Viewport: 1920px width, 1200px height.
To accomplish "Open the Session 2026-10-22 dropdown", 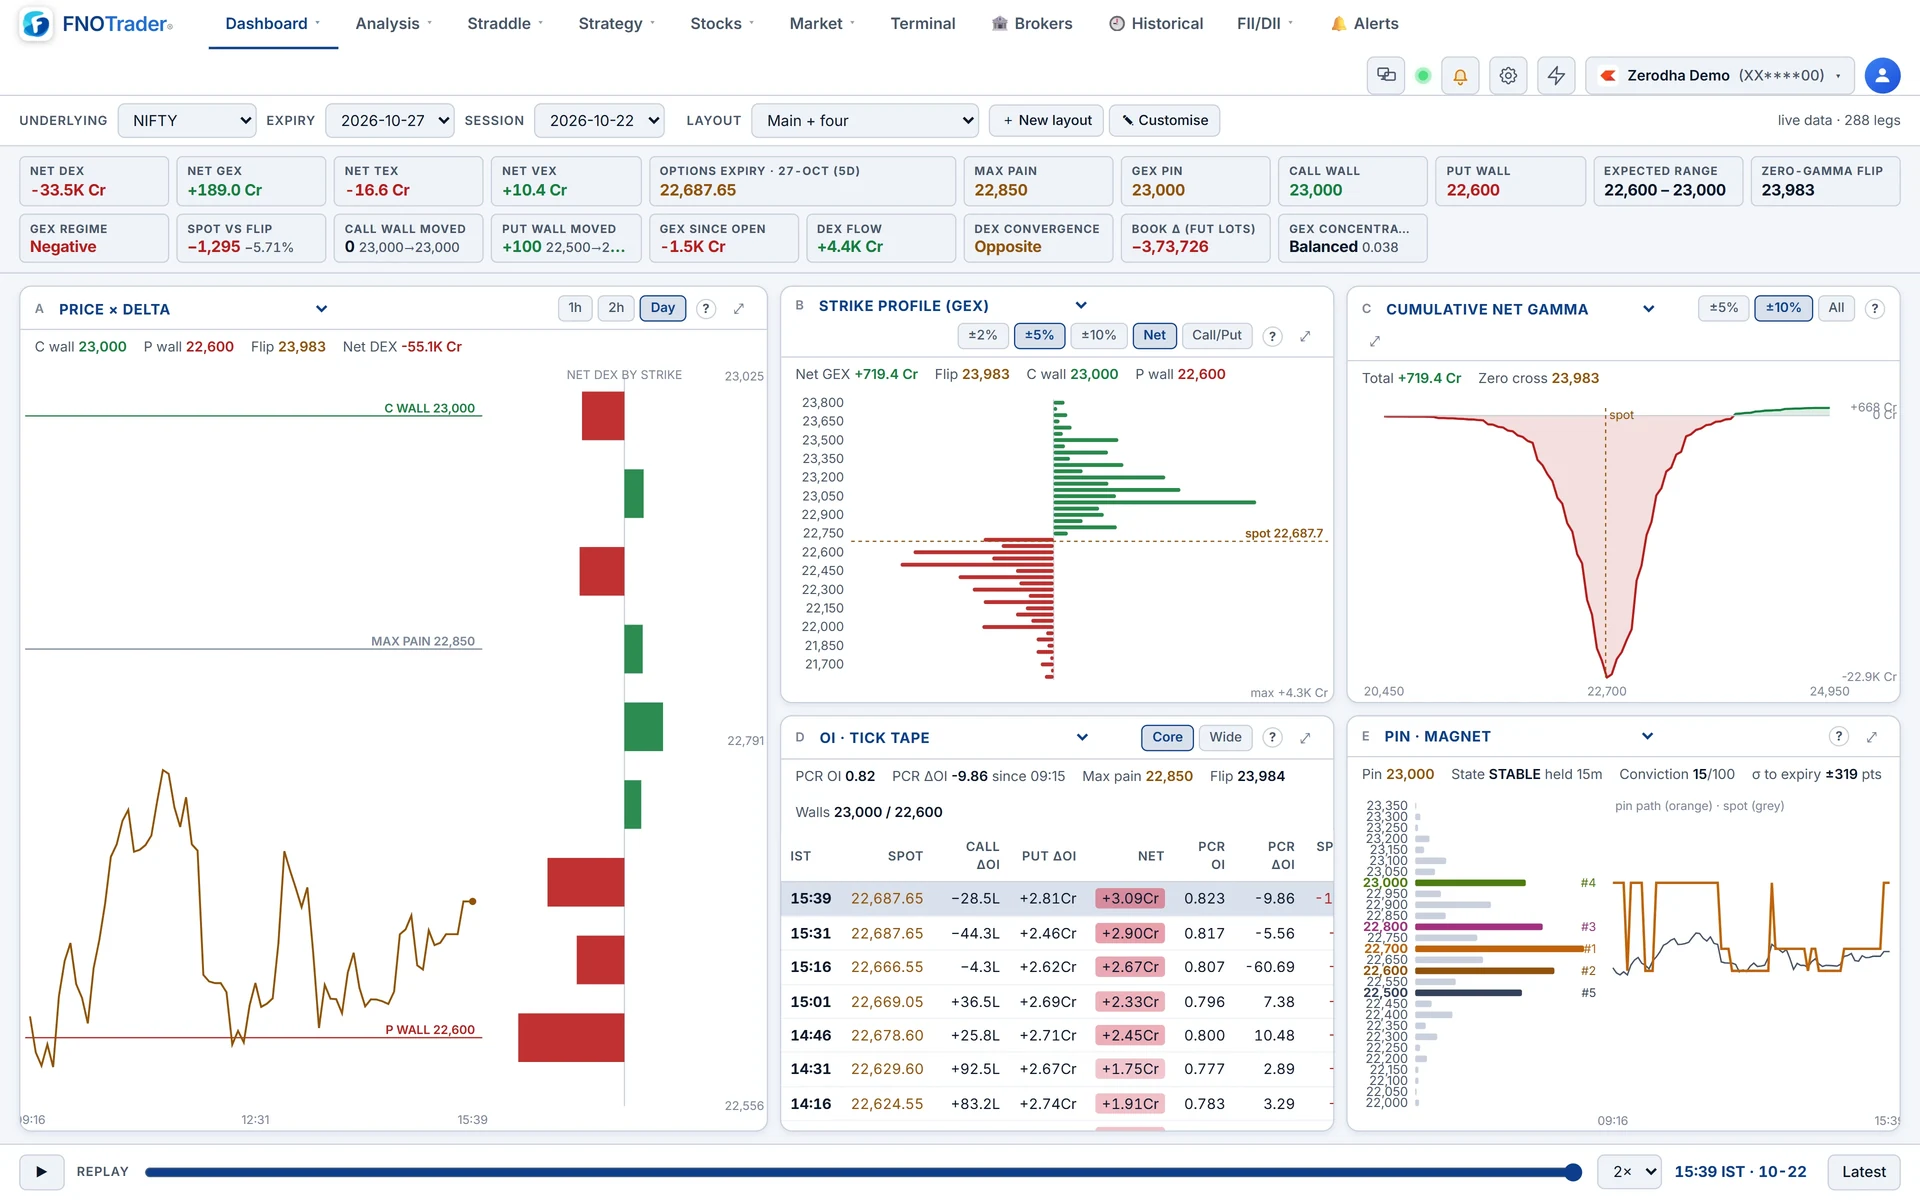I will (x=599, y=121).
